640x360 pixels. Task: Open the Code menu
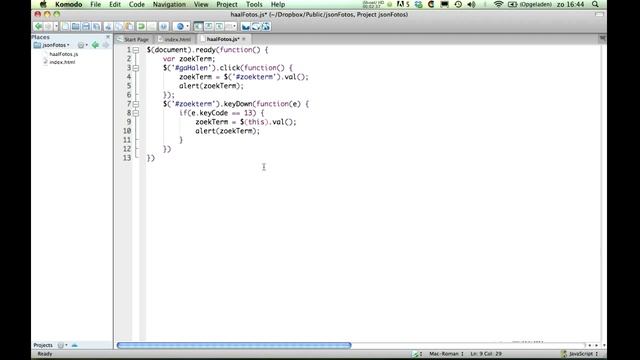pyautogui.click(x=137, y=4)
